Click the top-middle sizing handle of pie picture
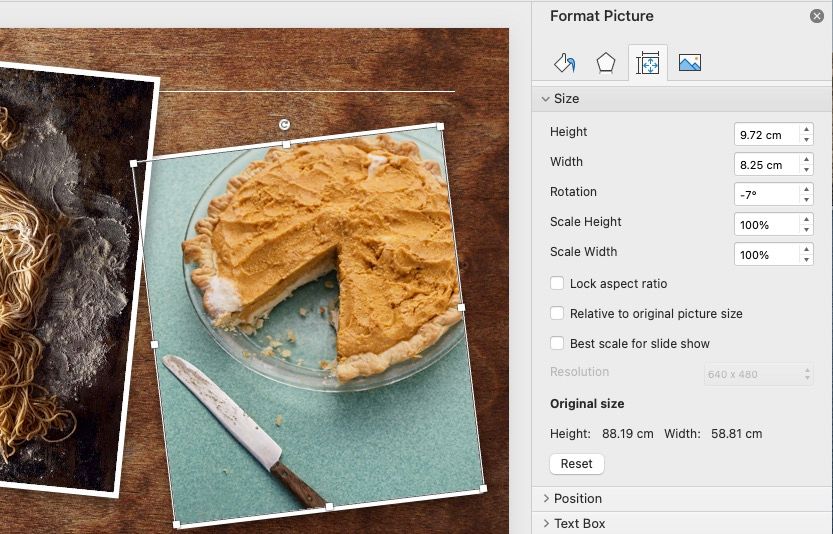This screenshot has width=833, height=534. 286,145
